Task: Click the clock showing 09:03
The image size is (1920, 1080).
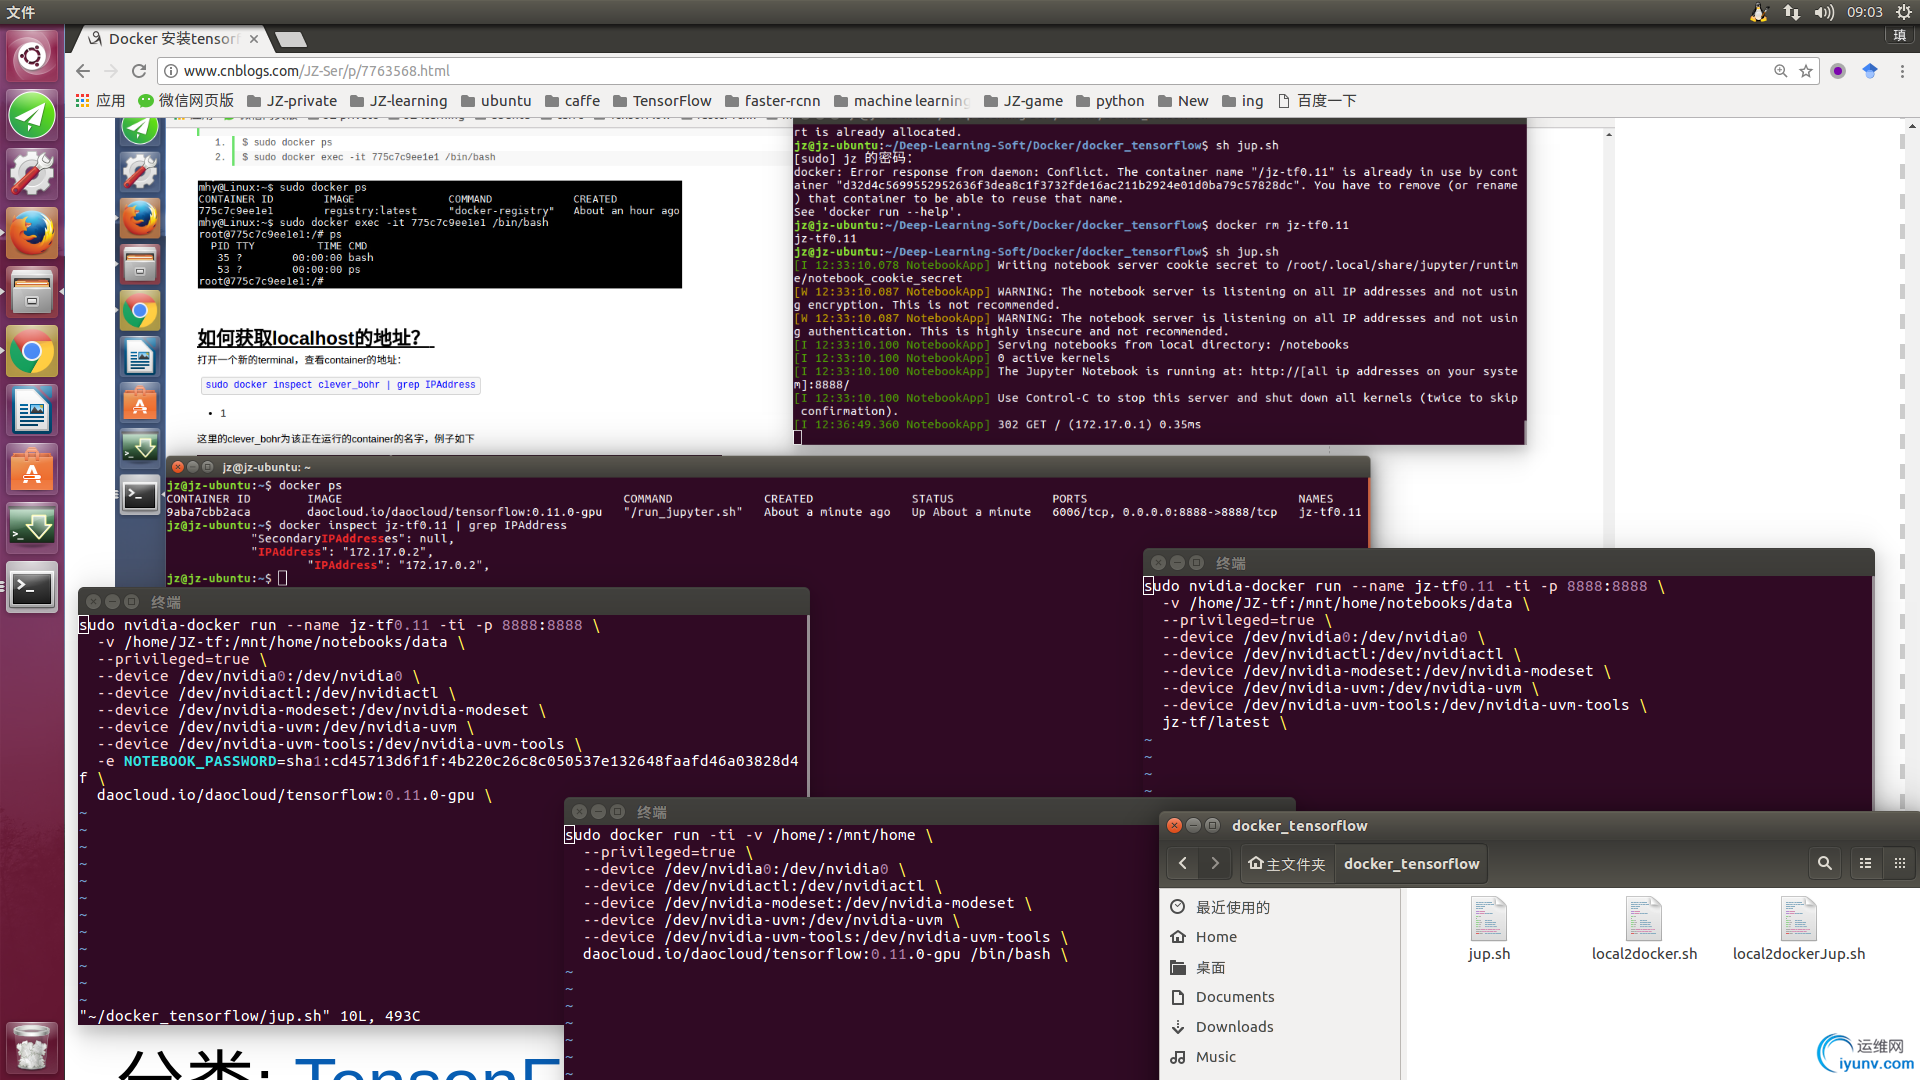Action: 1864,12
